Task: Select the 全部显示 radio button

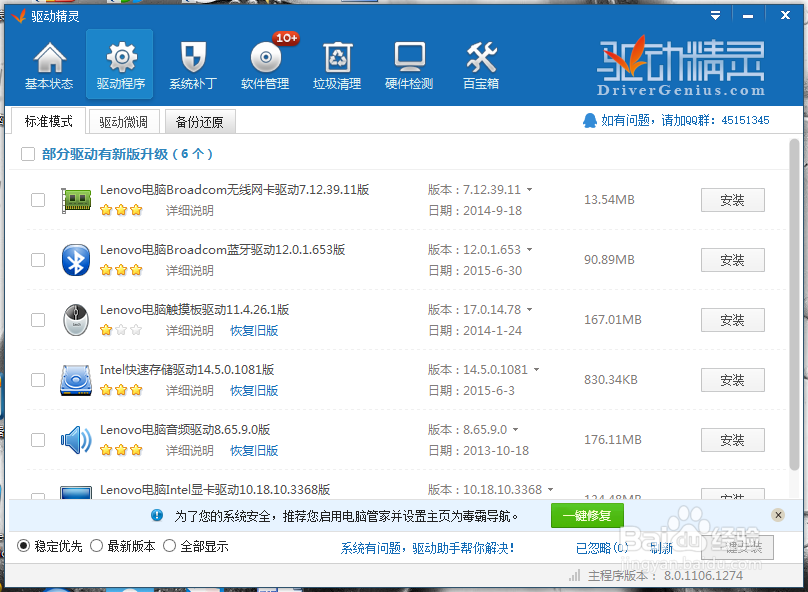Action: (170, 546)
